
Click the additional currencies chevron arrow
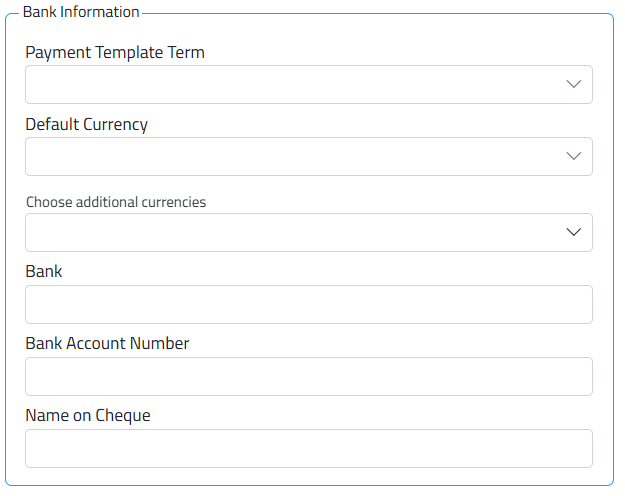573,233
